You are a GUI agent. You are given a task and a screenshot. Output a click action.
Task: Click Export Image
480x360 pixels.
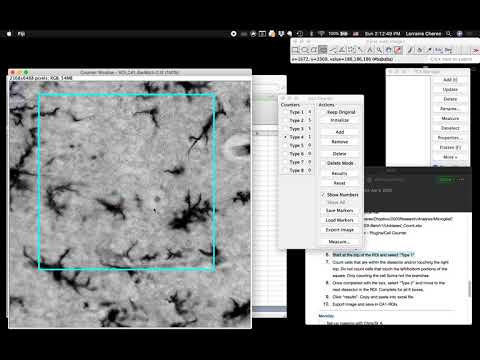340,230
